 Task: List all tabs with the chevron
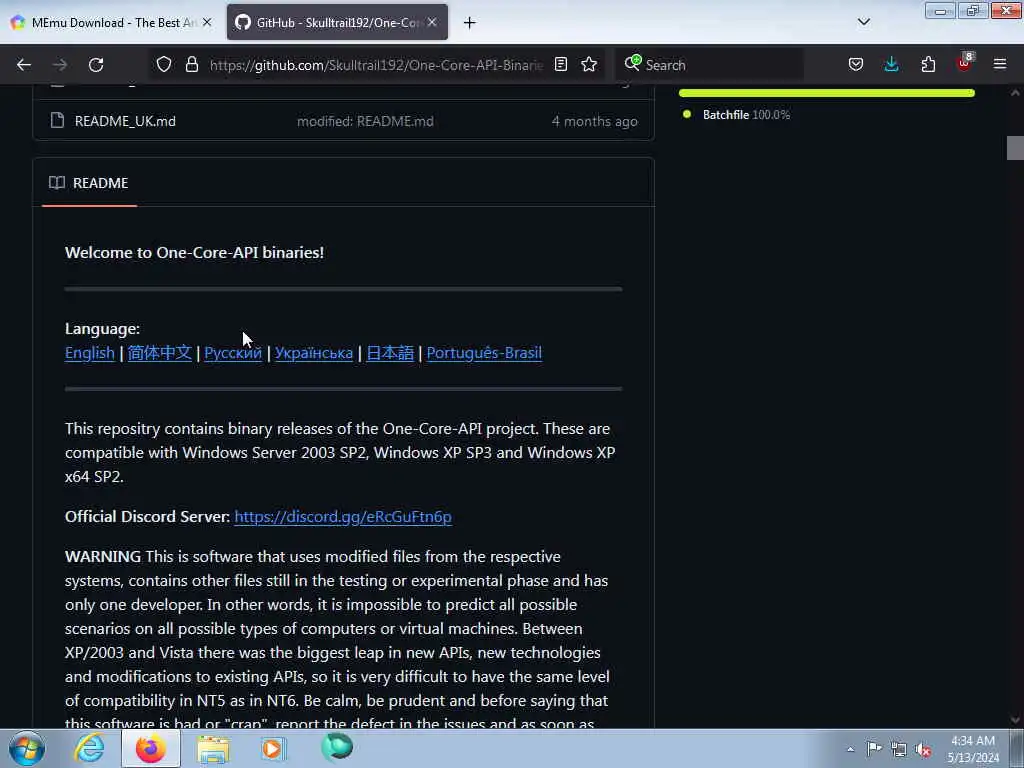863,22
